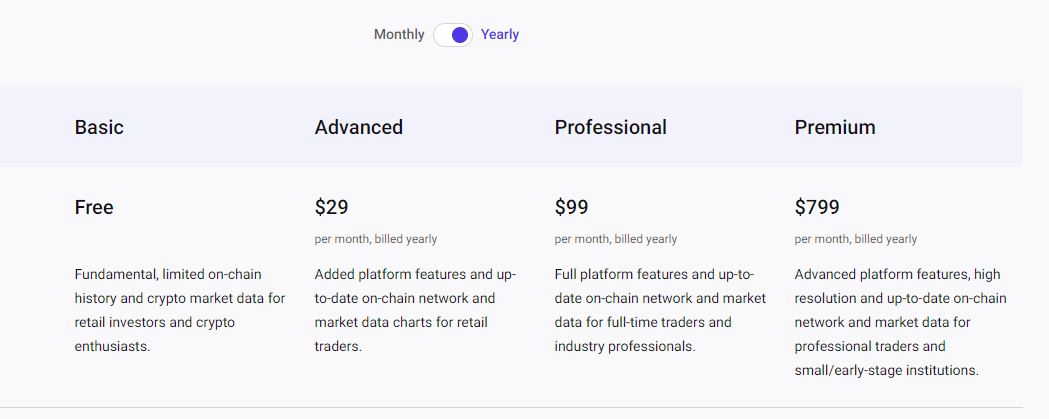Toggle the Monthly/Yearly billing switch
This screenshot has width=1049, height=419.
pos(453,35)
